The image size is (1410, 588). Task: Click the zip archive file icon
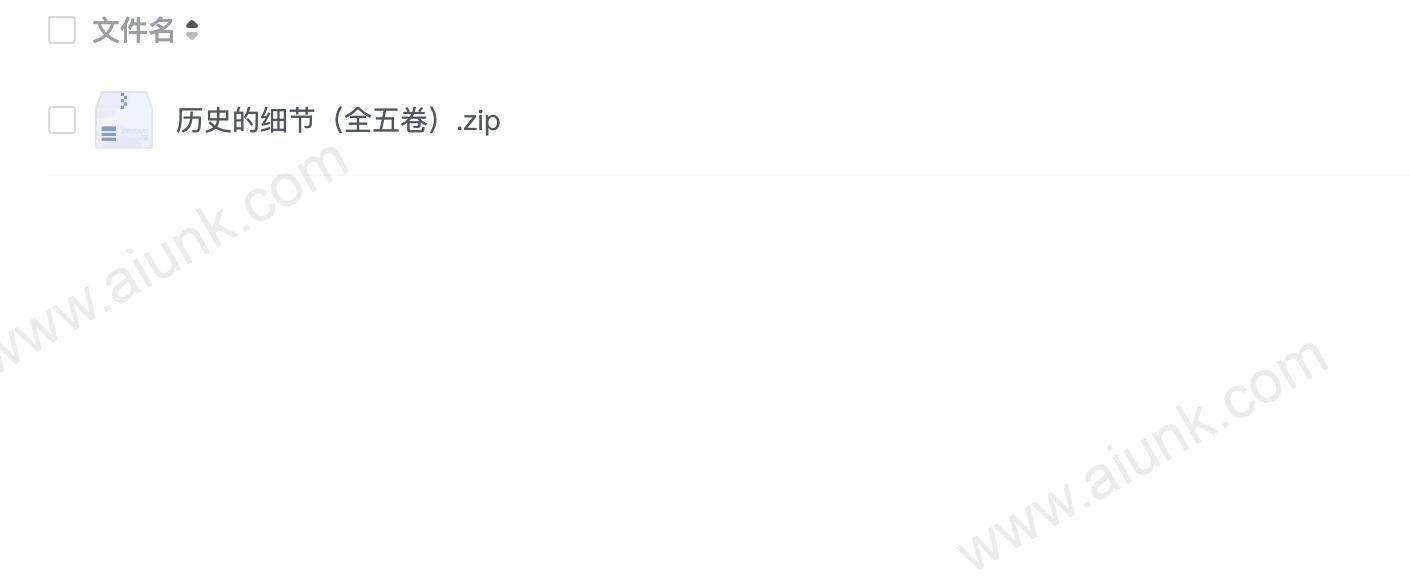(x=124, y=120)
